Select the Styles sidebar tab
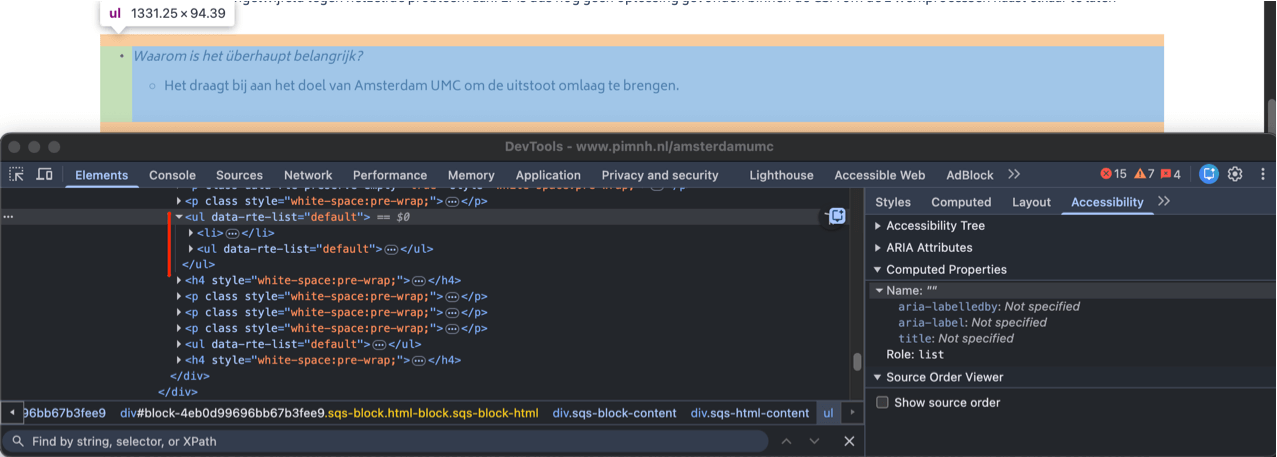This screenshot has width=1277, height=457. tap(892, 202)
